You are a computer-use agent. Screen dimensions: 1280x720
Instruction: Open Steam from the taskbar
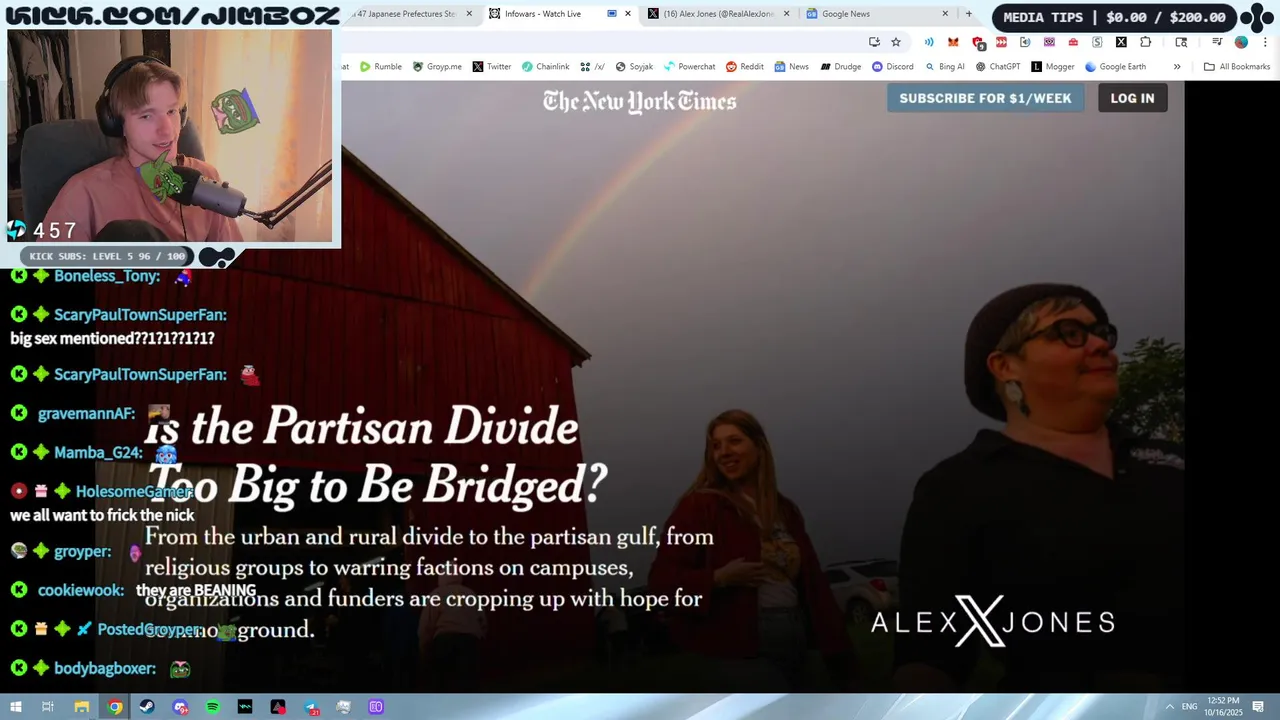147,707
